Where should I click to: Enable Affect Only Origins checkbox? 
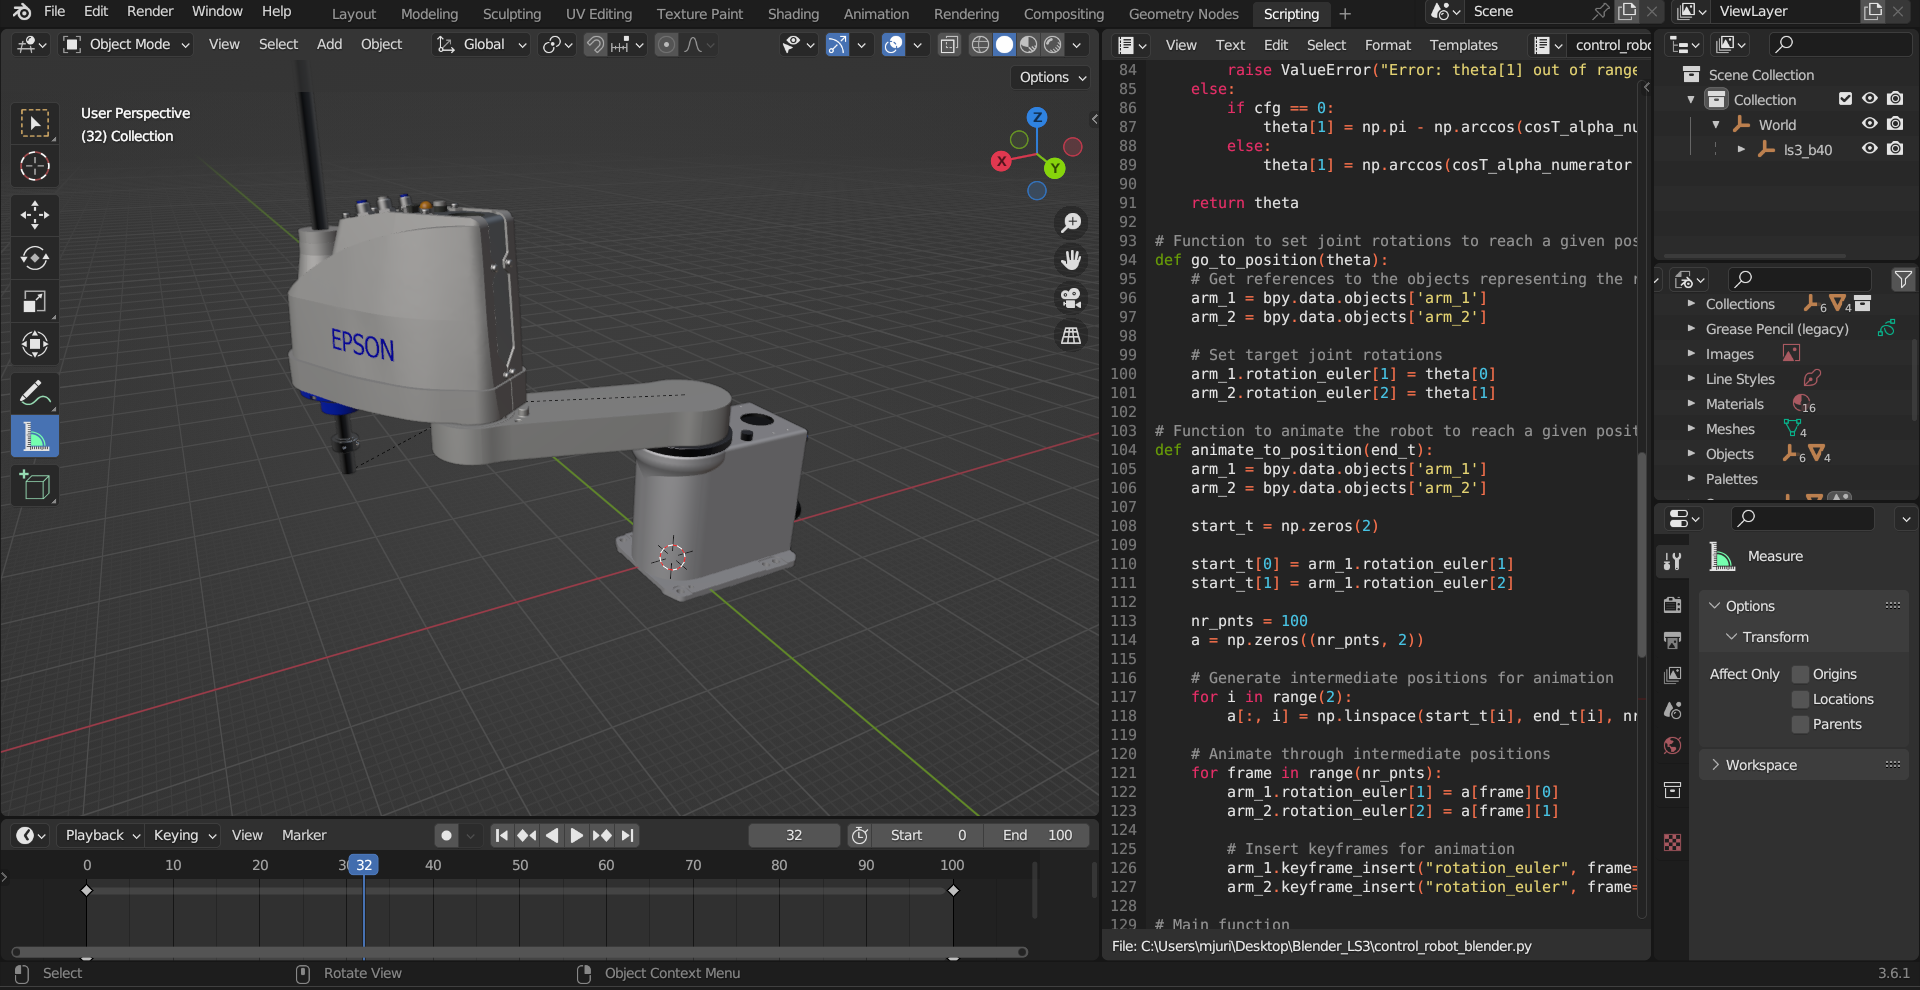[x=1801, y=674]
